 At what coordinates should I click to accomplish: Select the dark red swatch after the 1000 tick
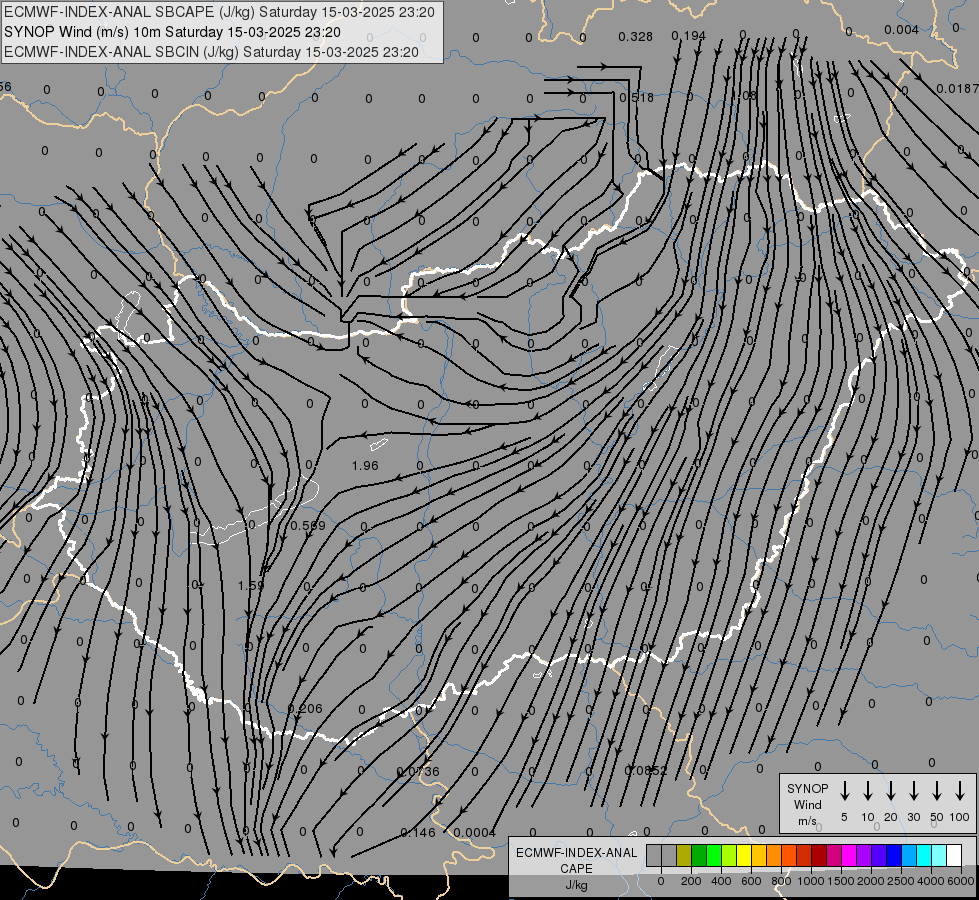(x=819, y=855)
